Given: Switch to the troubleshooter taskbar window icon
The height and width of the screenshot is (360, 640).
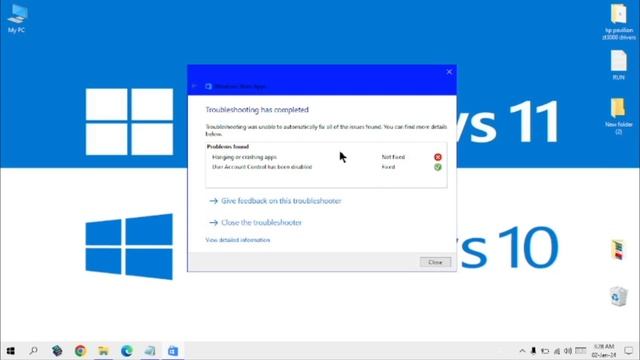Looking at the screenshot, I should [x=150, y=351].
